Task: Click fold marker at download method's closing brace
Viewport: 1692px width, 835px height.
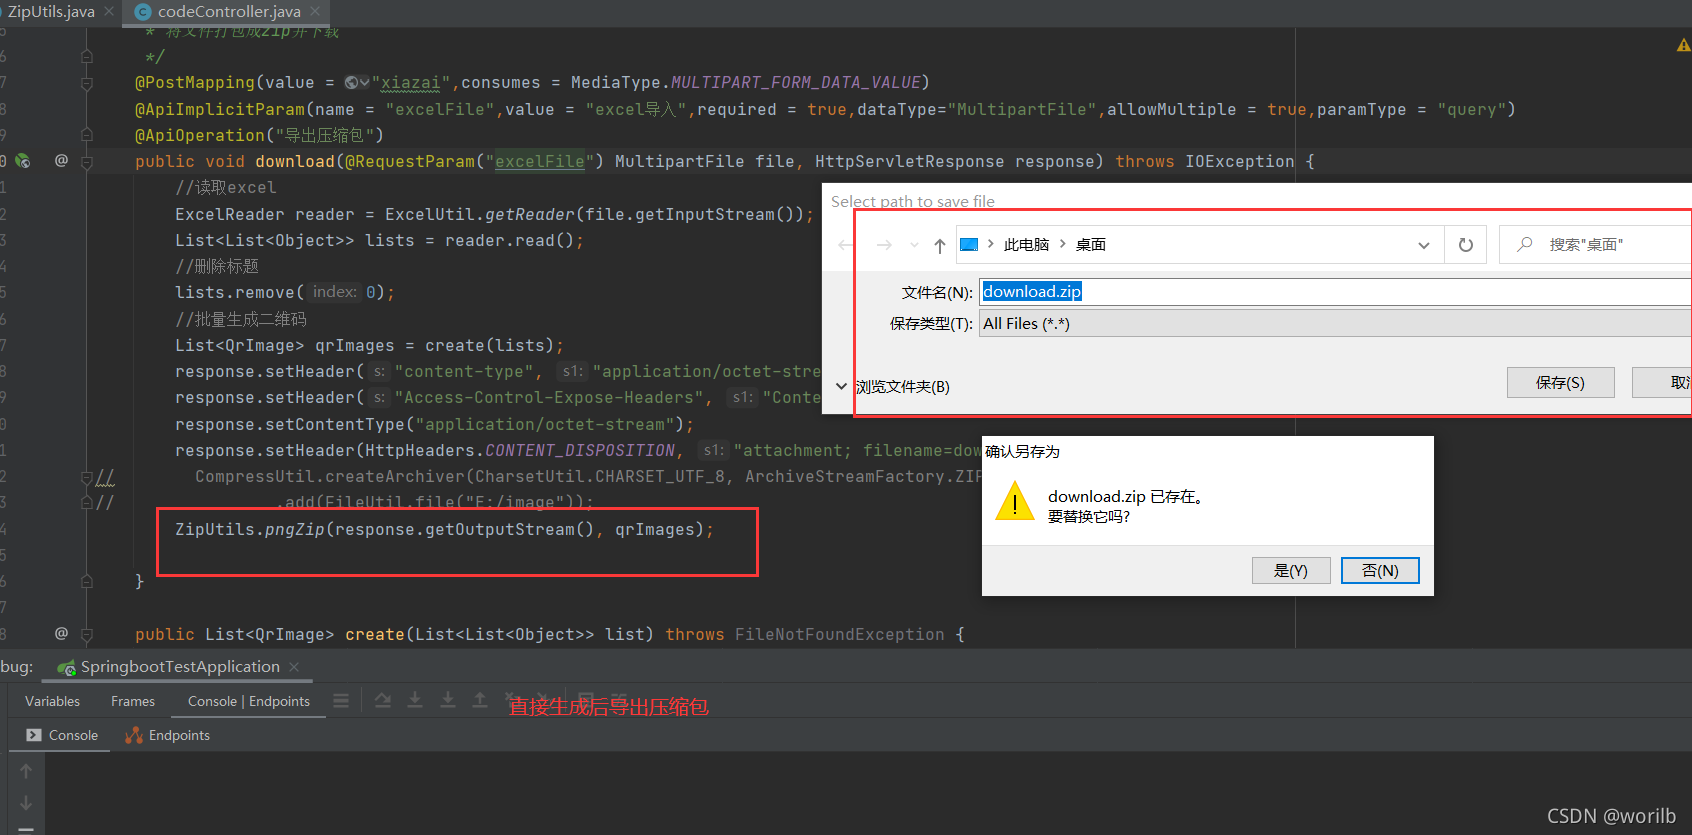Action: pos(87,581)
